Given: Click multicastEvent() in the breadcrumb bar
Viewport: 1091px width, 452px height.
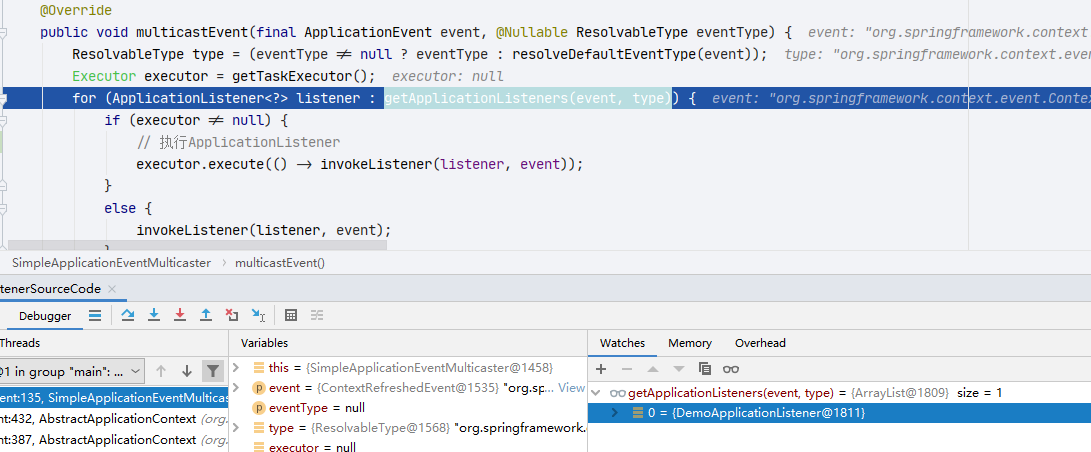Looking at the screenshot, I should tap(280, 263).
